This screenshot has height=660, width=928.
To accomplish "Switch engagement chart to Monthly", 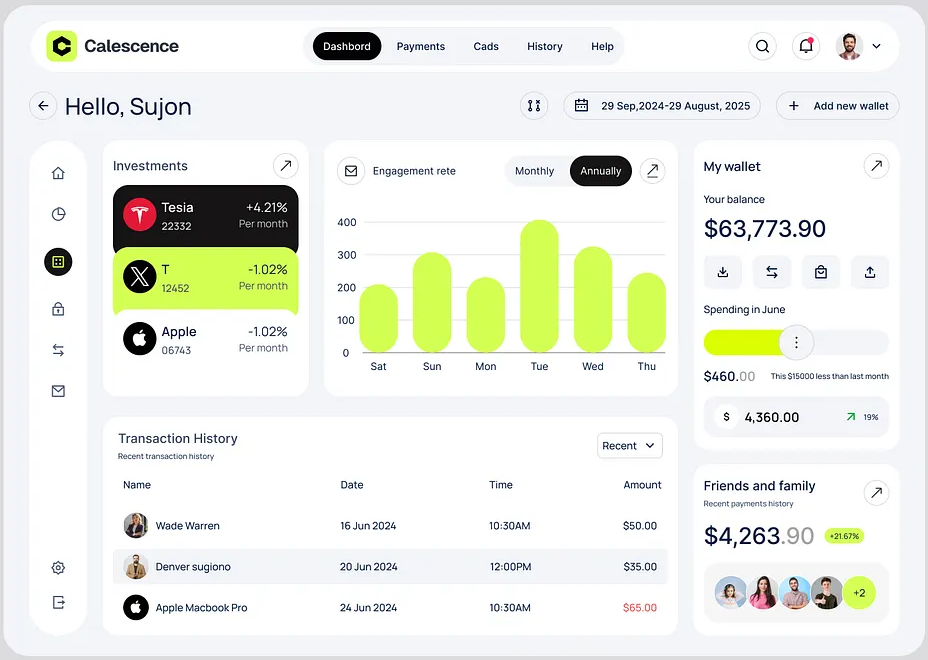I will pyautogui.click(x=534, y=171).
